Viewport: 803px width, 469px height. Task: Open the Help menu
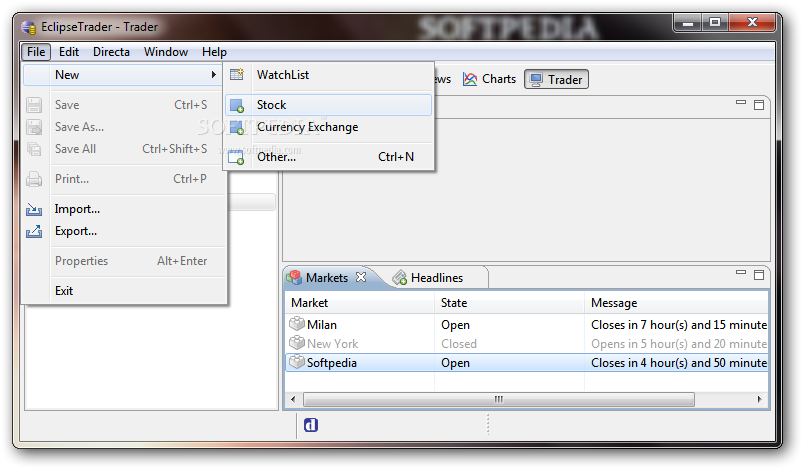coord(214,52)
